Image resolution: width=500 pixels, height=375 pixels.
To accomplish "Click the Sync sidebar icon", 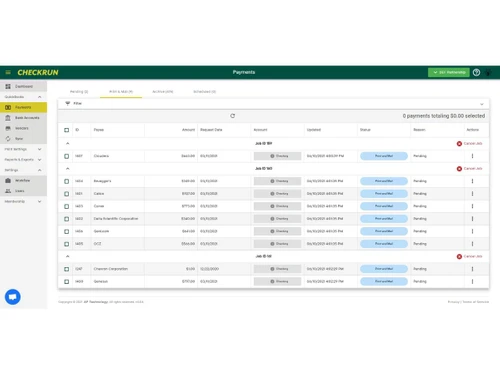I will [8, 139].
